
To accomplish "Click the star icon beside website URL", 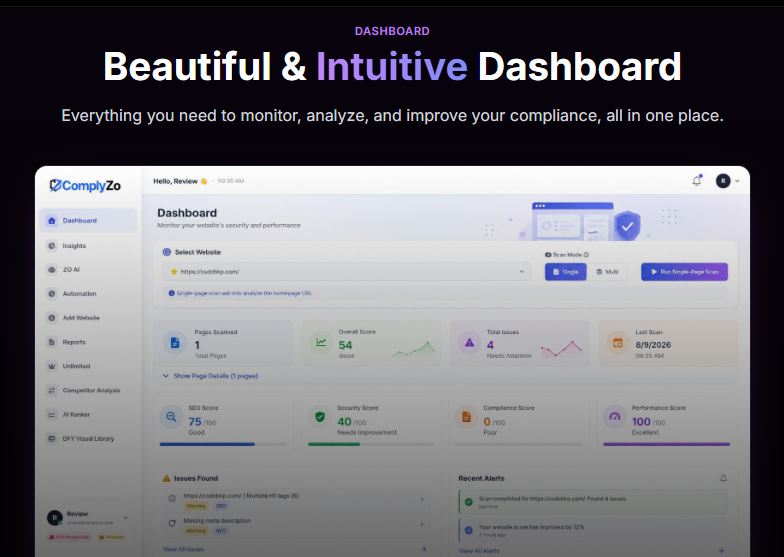I will 174,272.
